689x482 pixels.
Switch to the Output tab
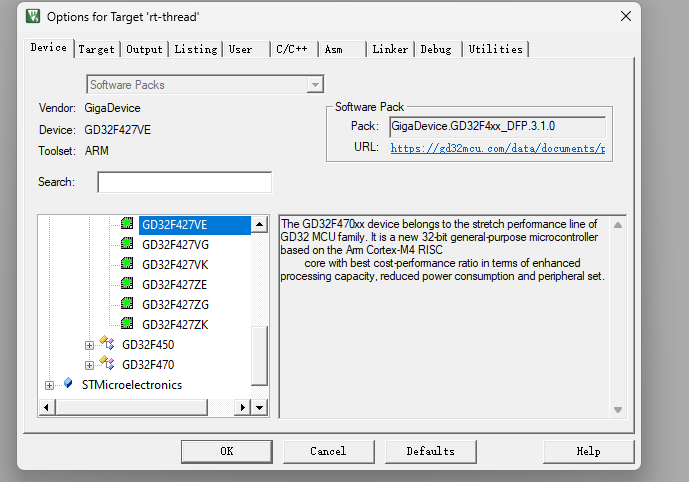tap(144, 49)
